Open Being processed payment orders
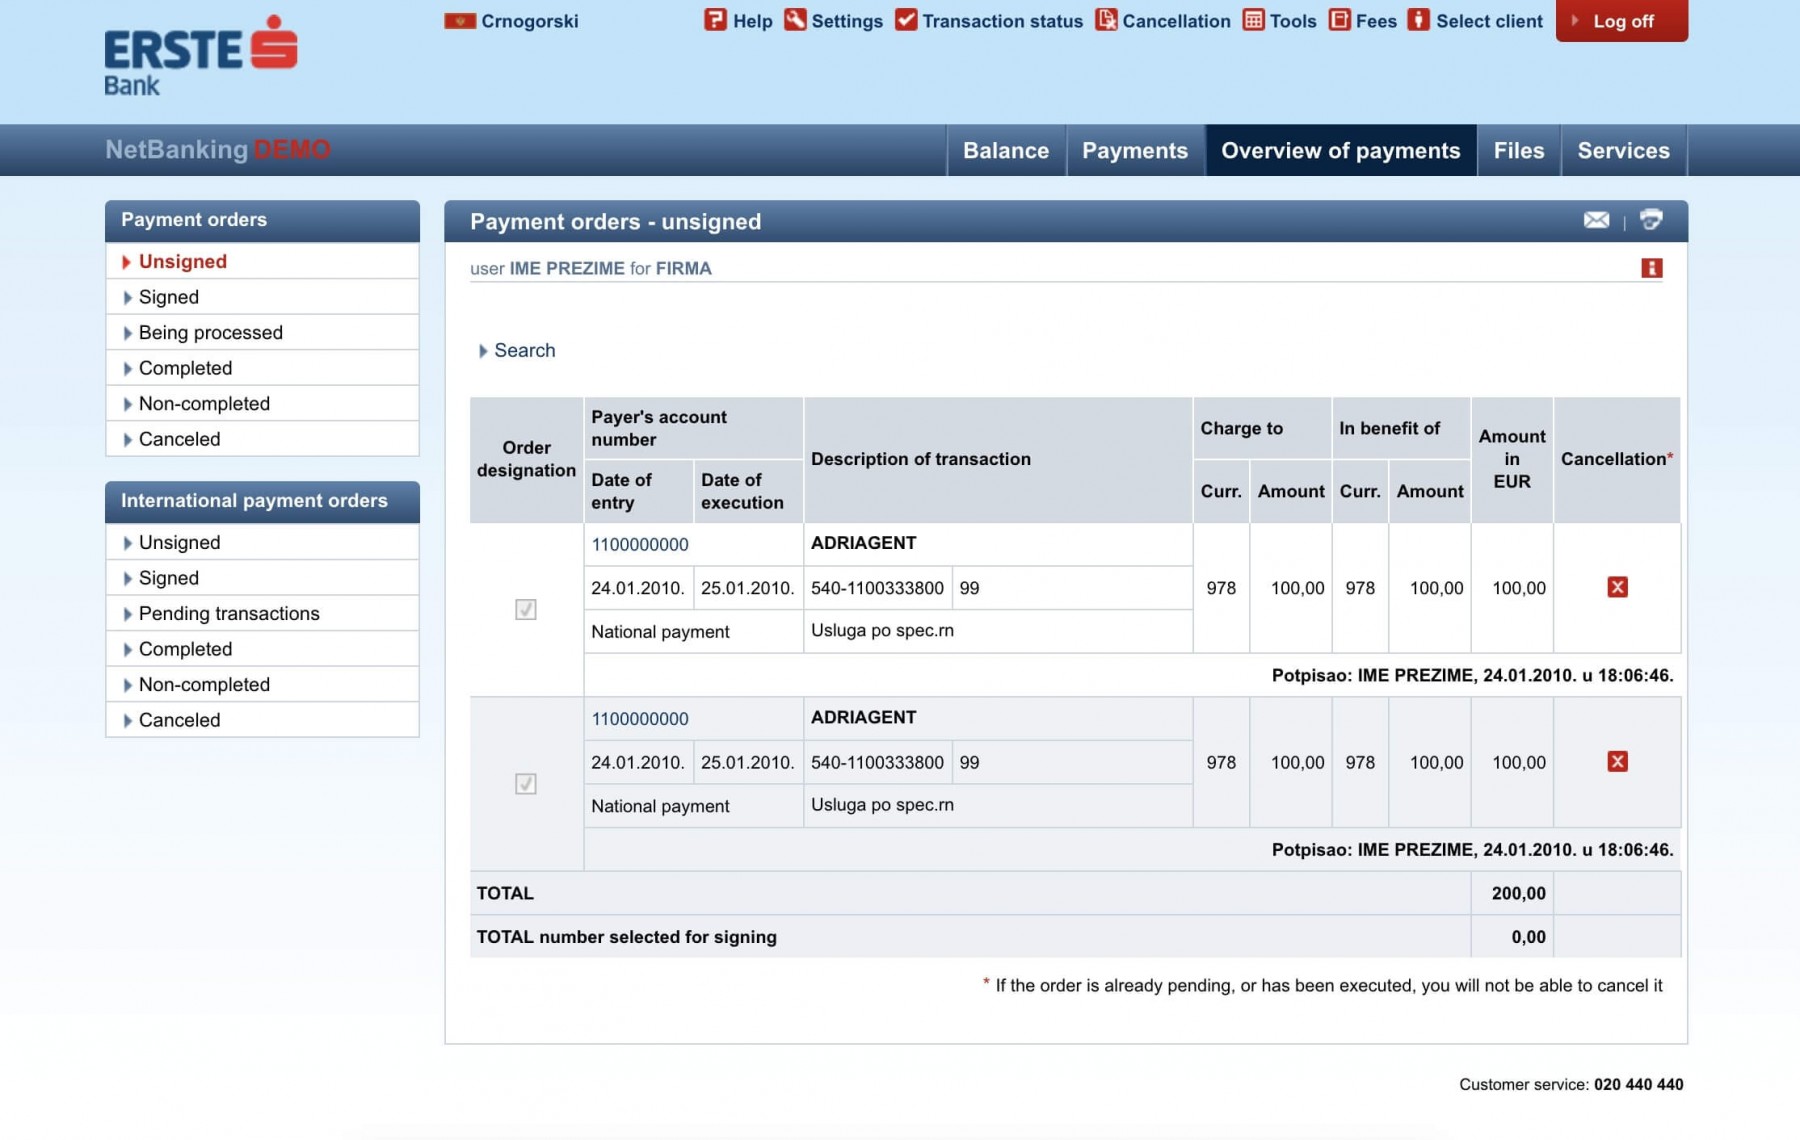The height and width of the screenshot is (1140, 1800). point(210,332)
